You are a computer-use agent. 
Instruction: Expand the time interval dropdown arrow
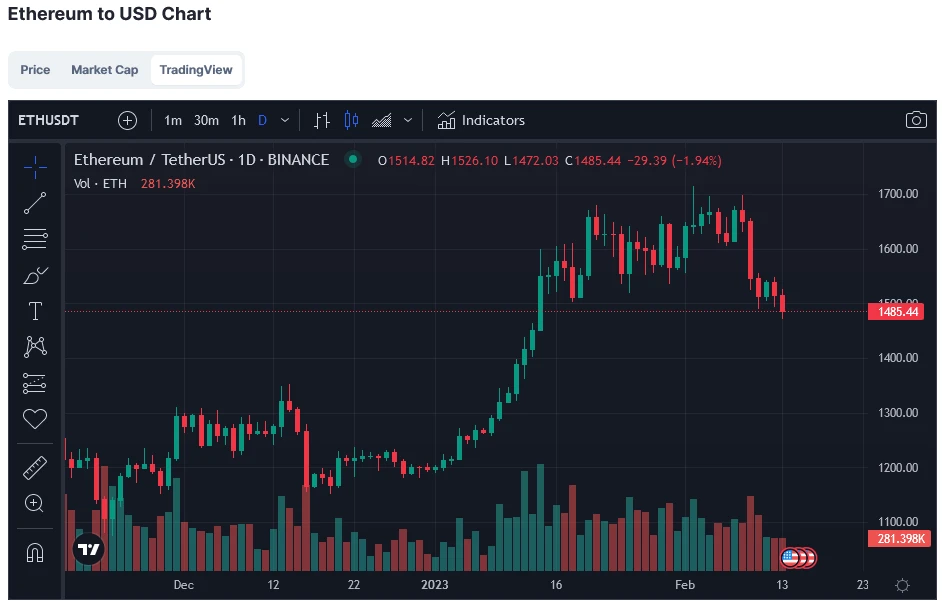pyautogui.click(x=285, y=120)
